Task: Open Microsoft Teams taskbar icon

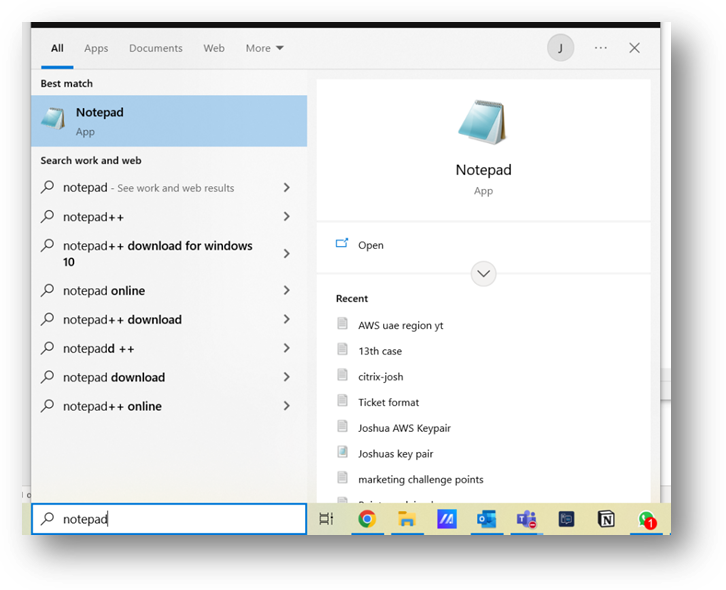Action: coord(526,519)
